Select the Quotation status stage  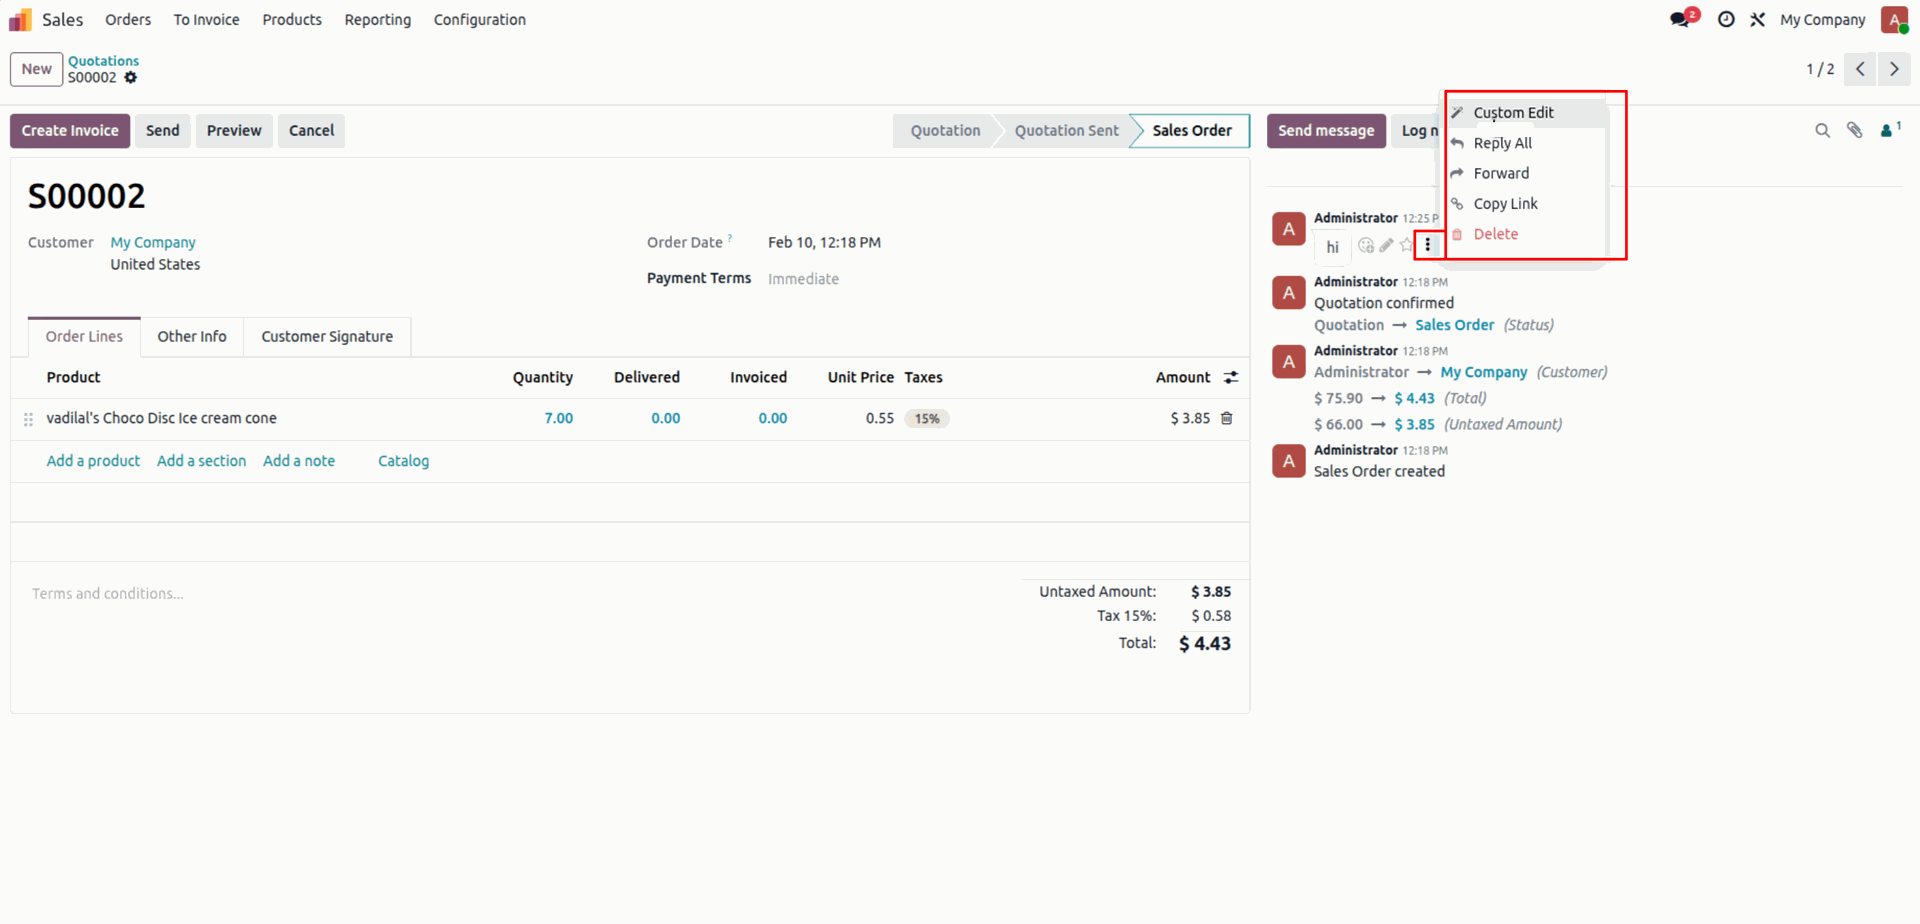[945, 131]
